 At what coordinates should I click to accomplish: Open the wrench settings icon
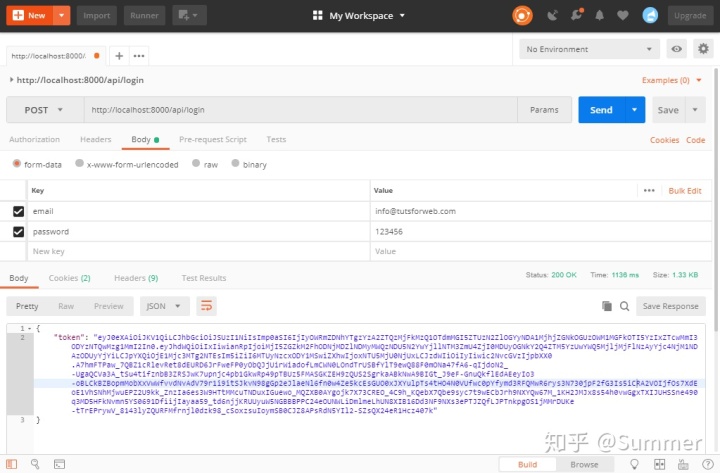(576, 15)
